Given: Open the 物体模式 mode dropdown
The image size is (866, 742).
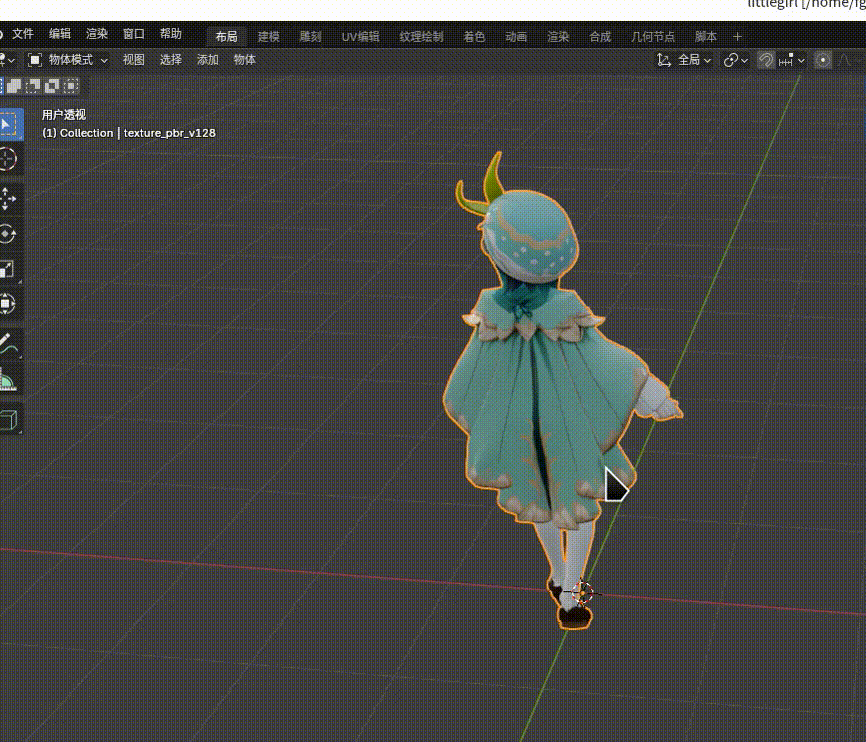Looking at the screenshot, I should coord(68,60).
